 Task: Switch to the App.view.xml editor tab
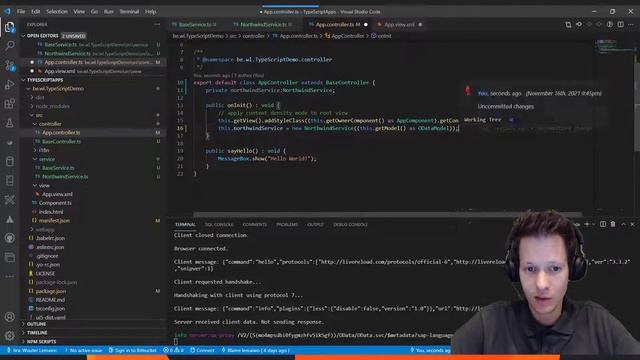[399, 24]
